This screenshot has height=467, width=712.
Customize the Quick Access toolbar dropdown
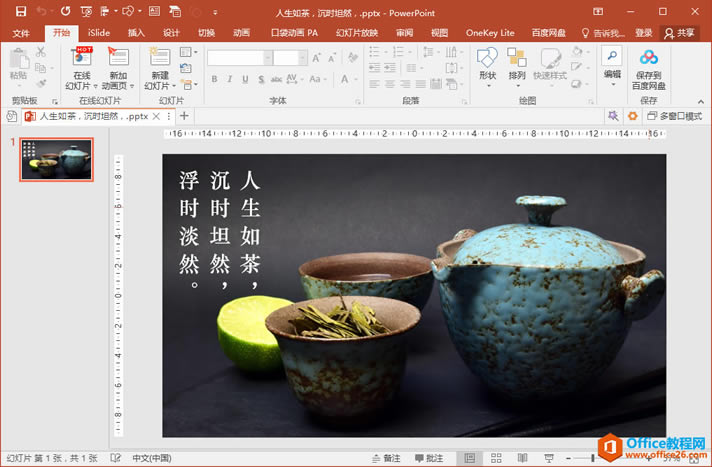[x=215, y=12]
